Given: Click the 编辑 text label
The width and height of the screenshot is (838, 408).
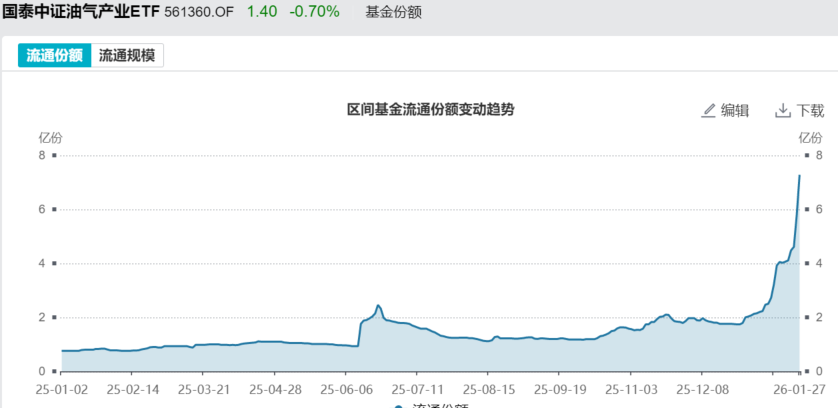Looking at the screenshot, I should pyautogui.click(x=735, y=110).
